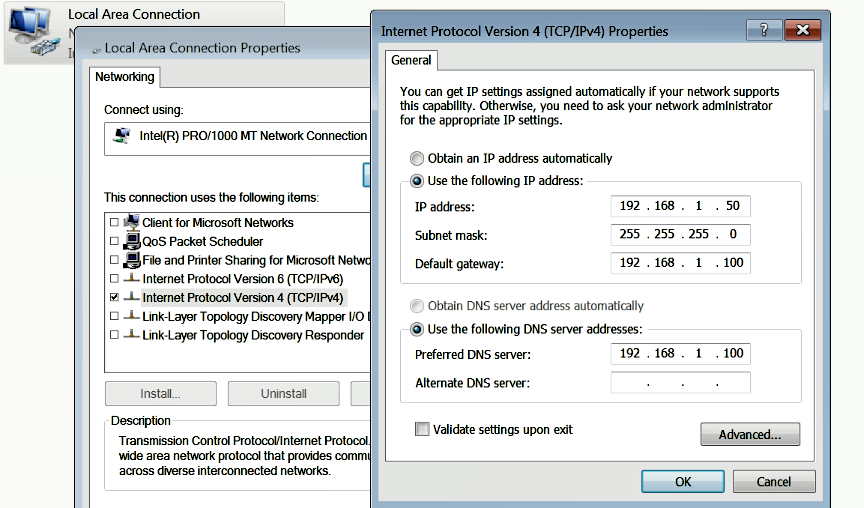Viewport: 864px width, 508px height.
Task: Click the Preferred DNS server field
Action: coord(681,353)
